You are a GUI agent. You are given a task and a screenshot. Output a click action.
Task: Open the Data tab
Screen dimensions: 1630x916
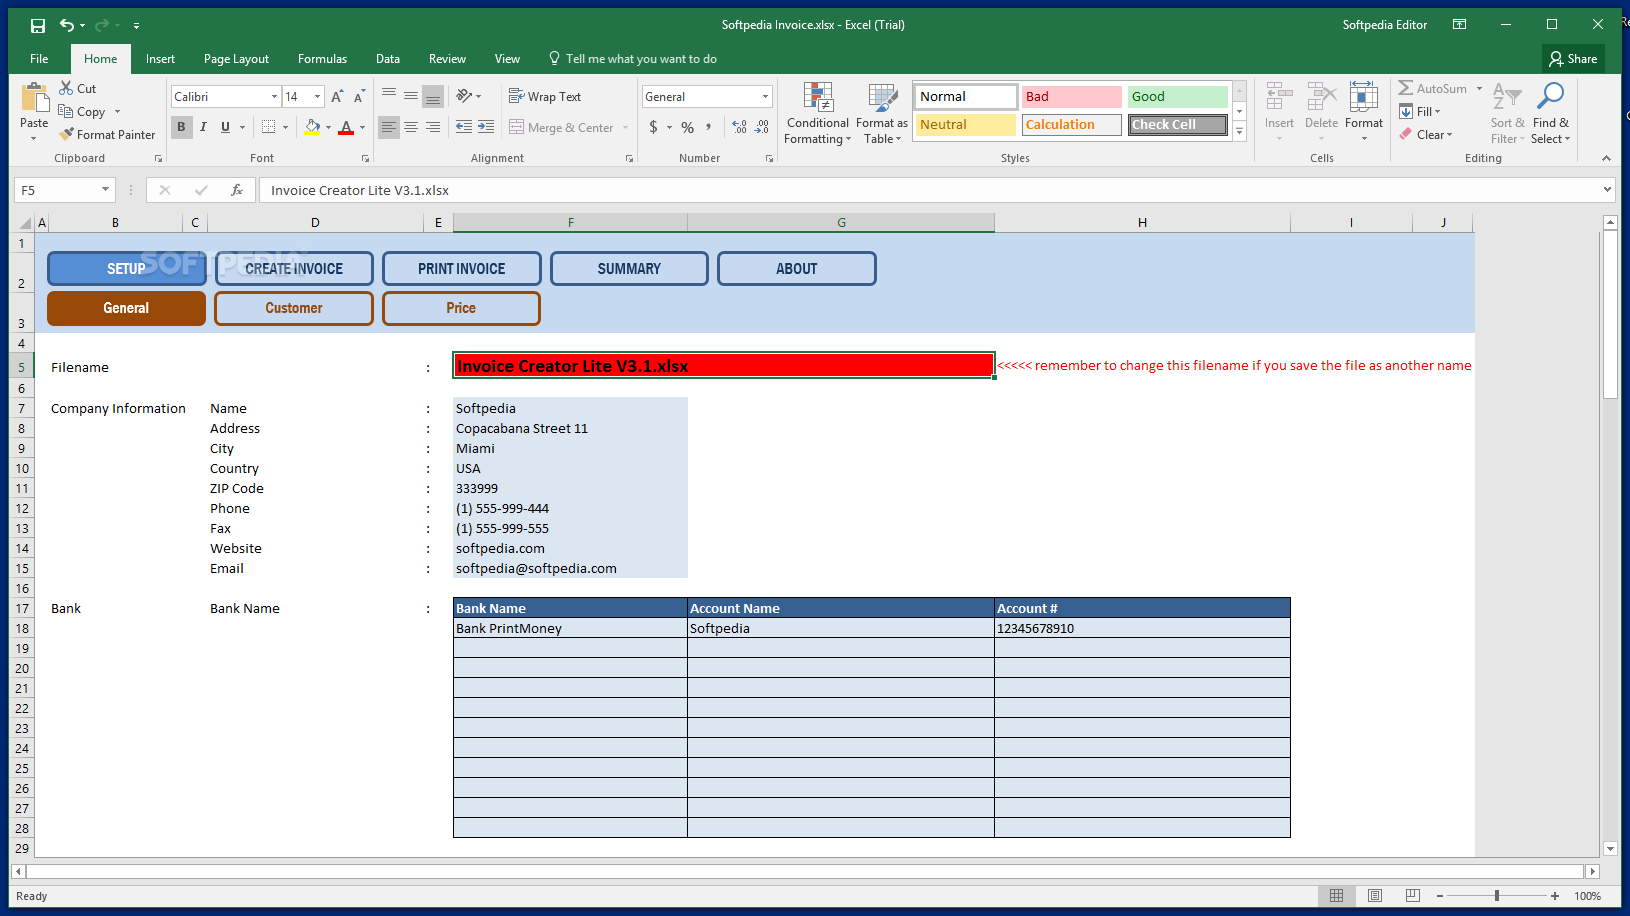tap(388, 59)
